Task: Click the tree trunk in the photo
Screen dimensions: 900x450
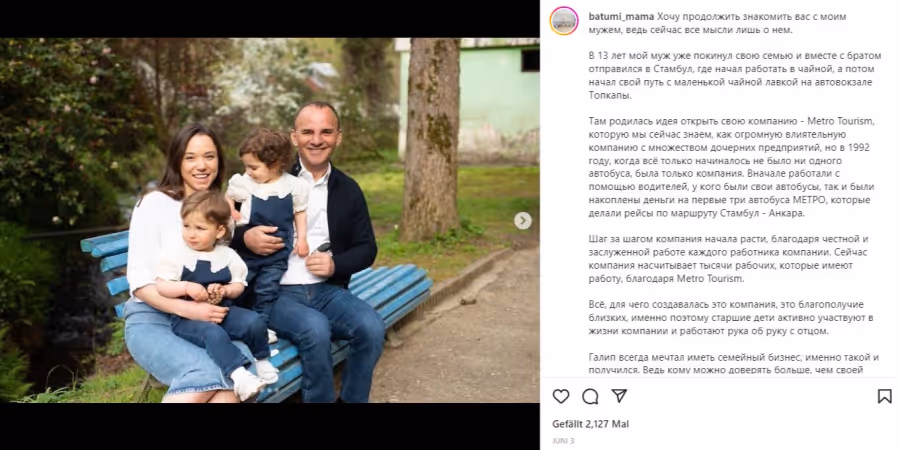Action: point(430,138)
